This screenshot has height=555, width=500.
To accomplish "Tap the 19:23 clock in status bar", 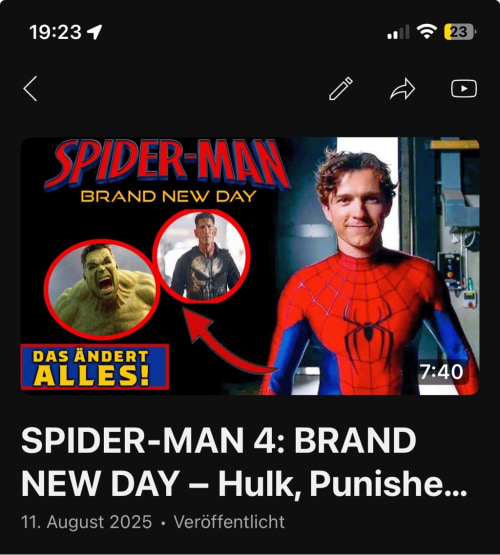I will coord(56,32).
